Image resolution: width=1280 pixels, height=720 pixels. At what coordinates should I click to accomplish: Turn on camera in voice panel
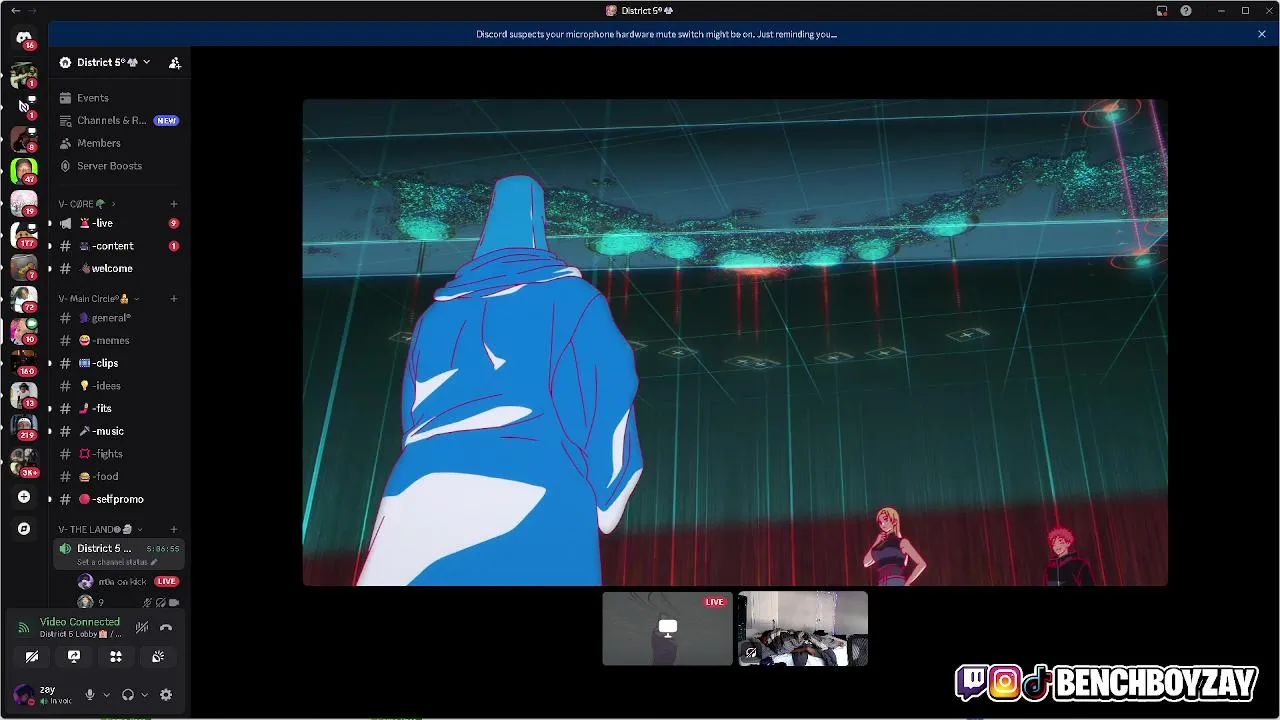coord(32,657)
